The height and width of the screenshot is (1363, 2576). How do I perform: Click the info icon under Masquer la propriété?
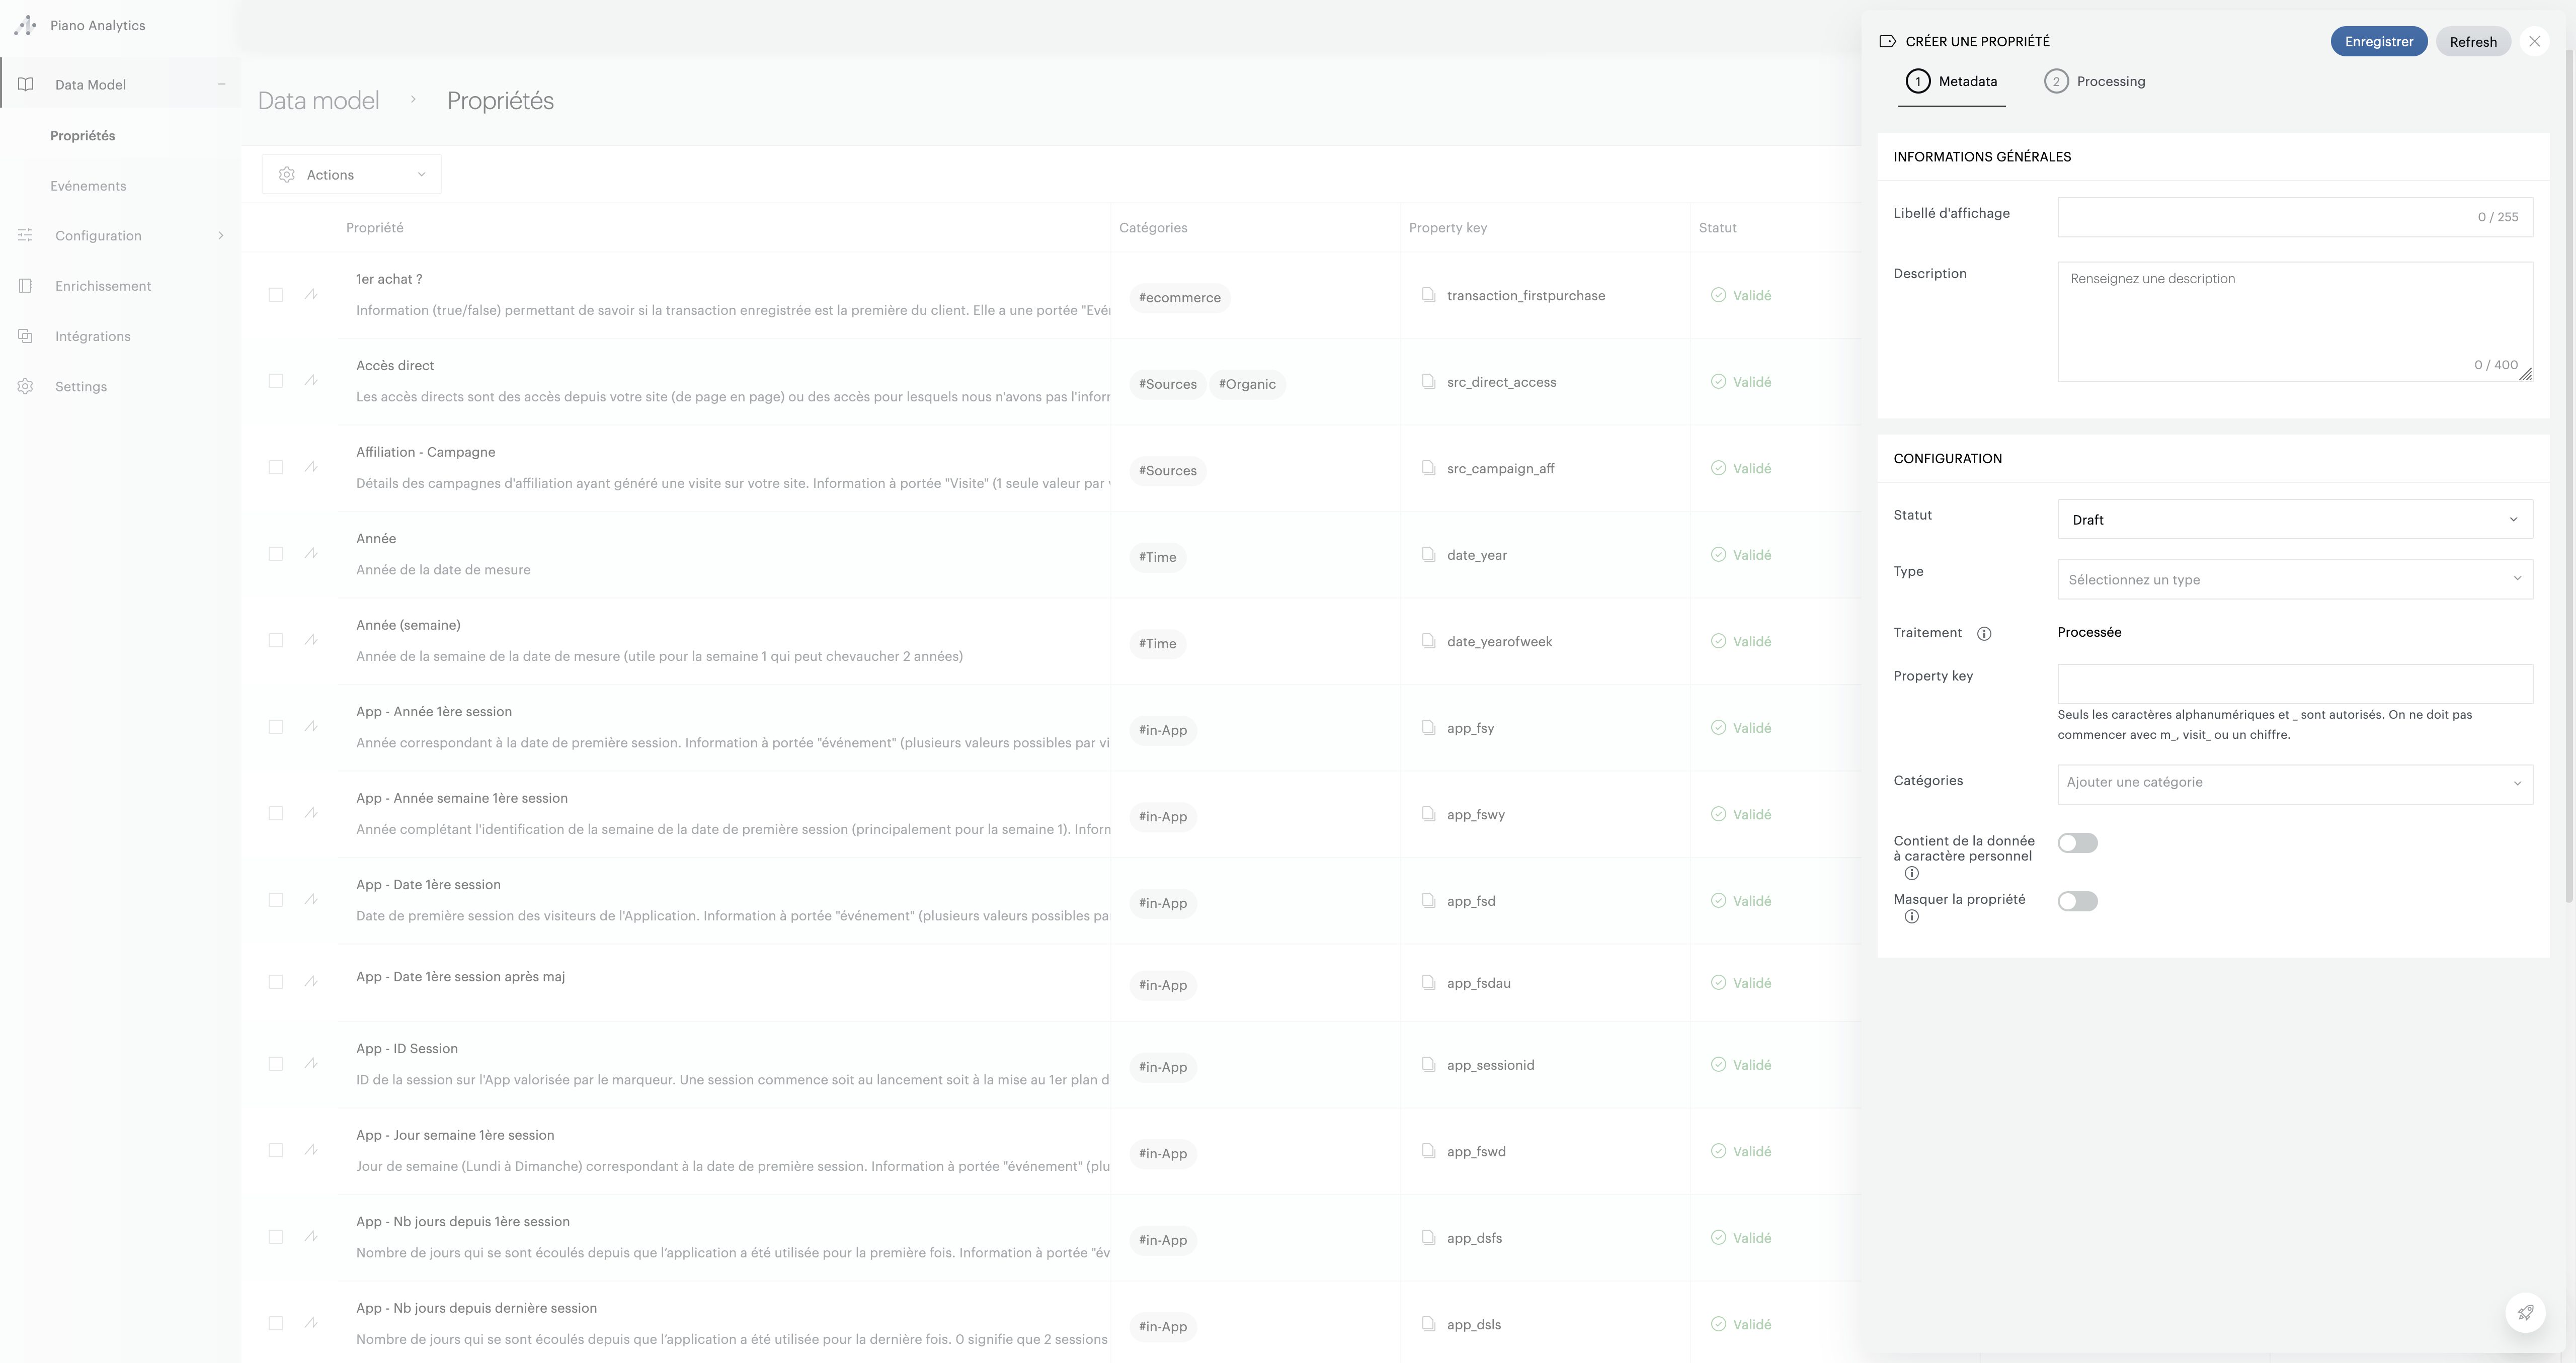click(x=1911, y=917)
